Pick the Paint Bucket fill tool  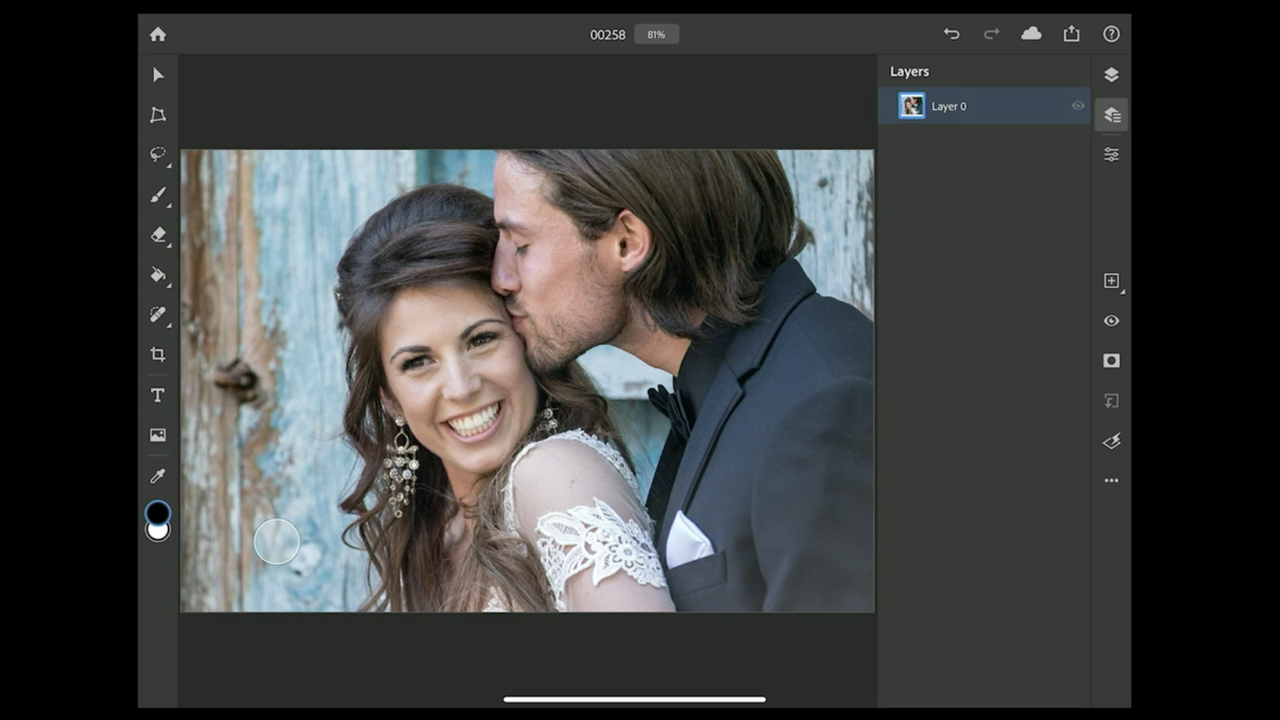point(158,275)
